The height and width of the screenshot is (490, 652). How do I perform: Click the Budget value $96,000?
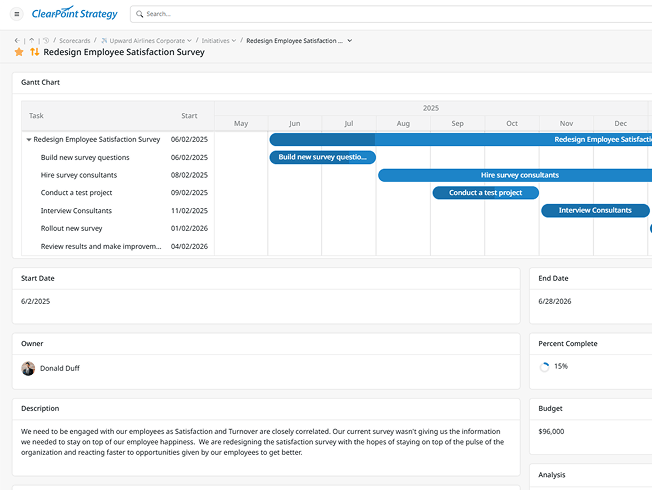coord(551,431)
